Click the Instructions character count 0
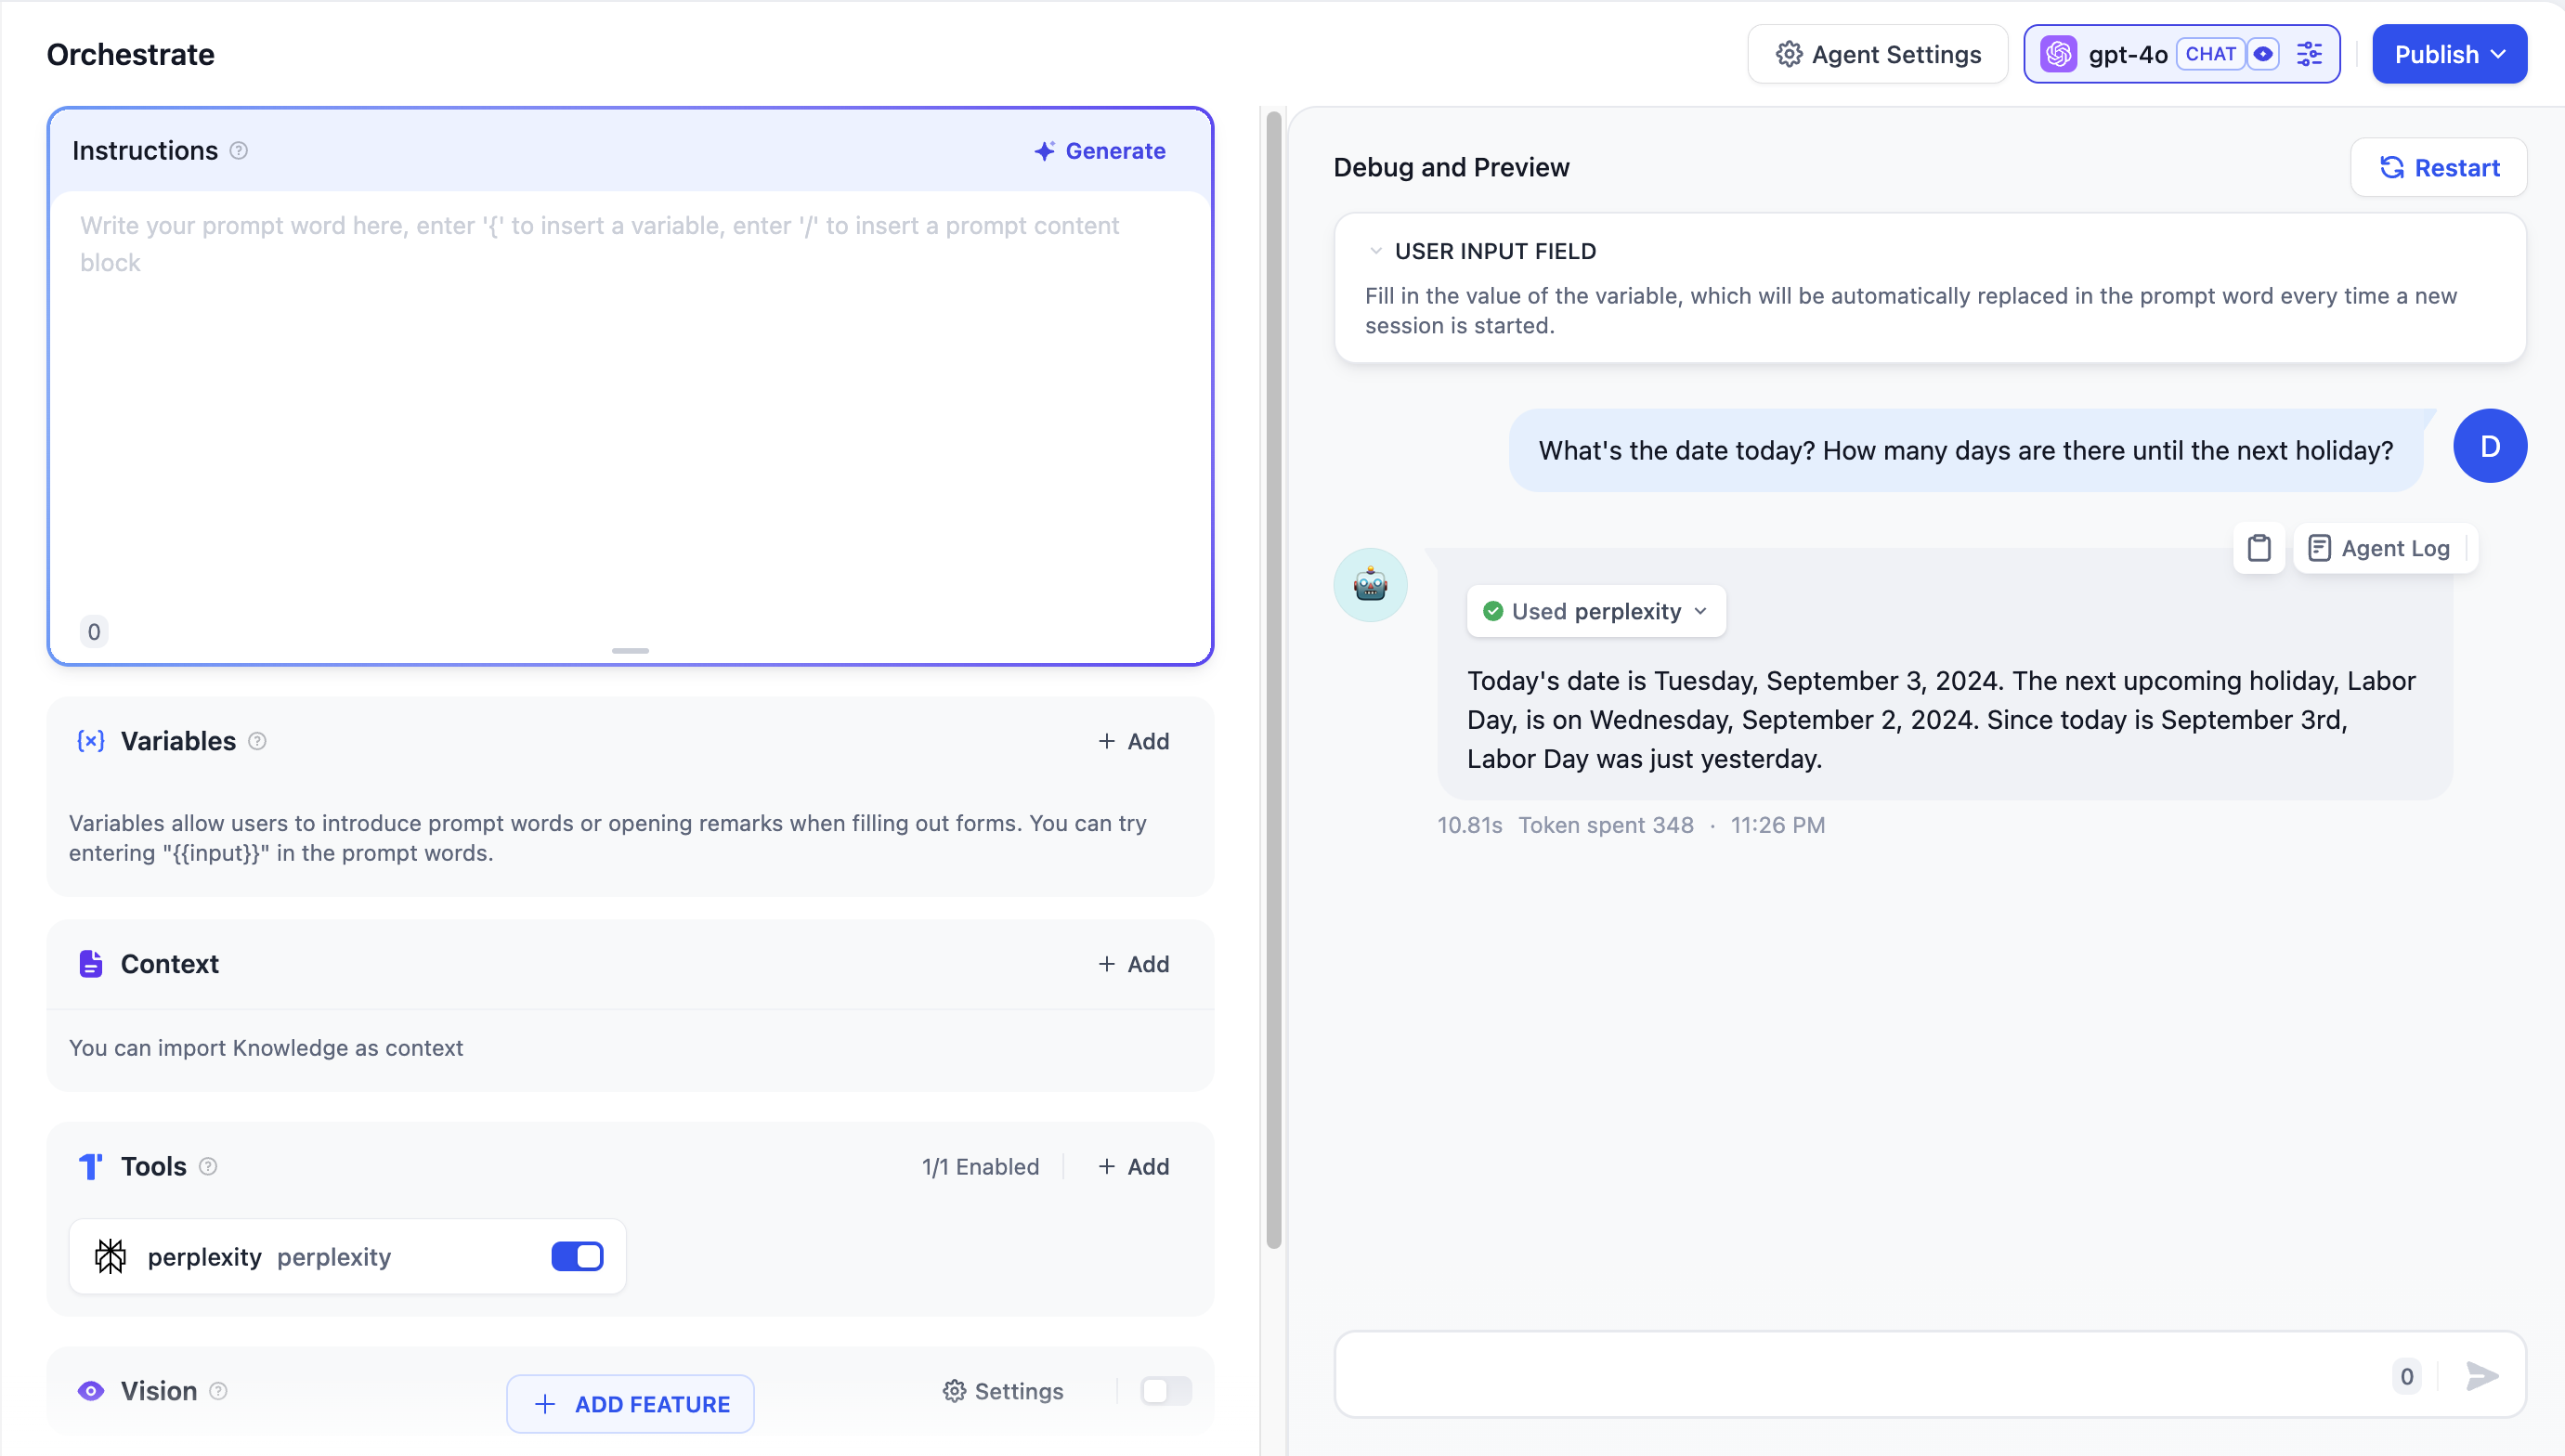Viewport: 2565px width, 1456px height. click(94, 632)
